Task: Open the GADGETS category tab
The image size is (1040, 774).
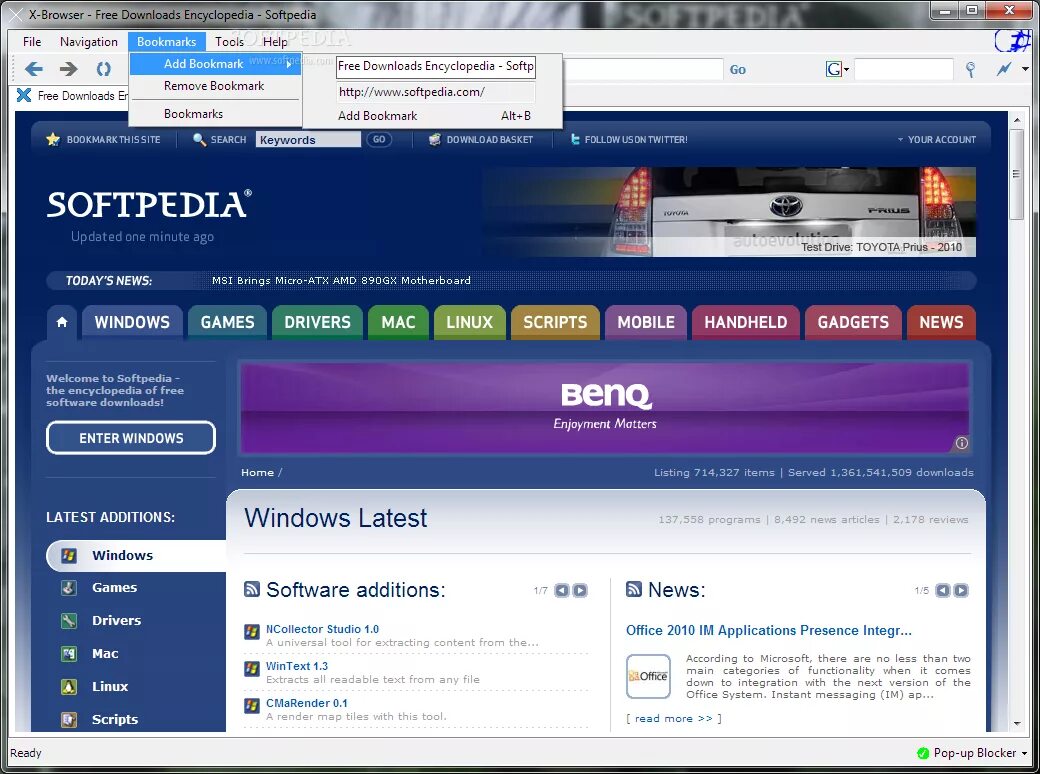Action: pos(853,322)
